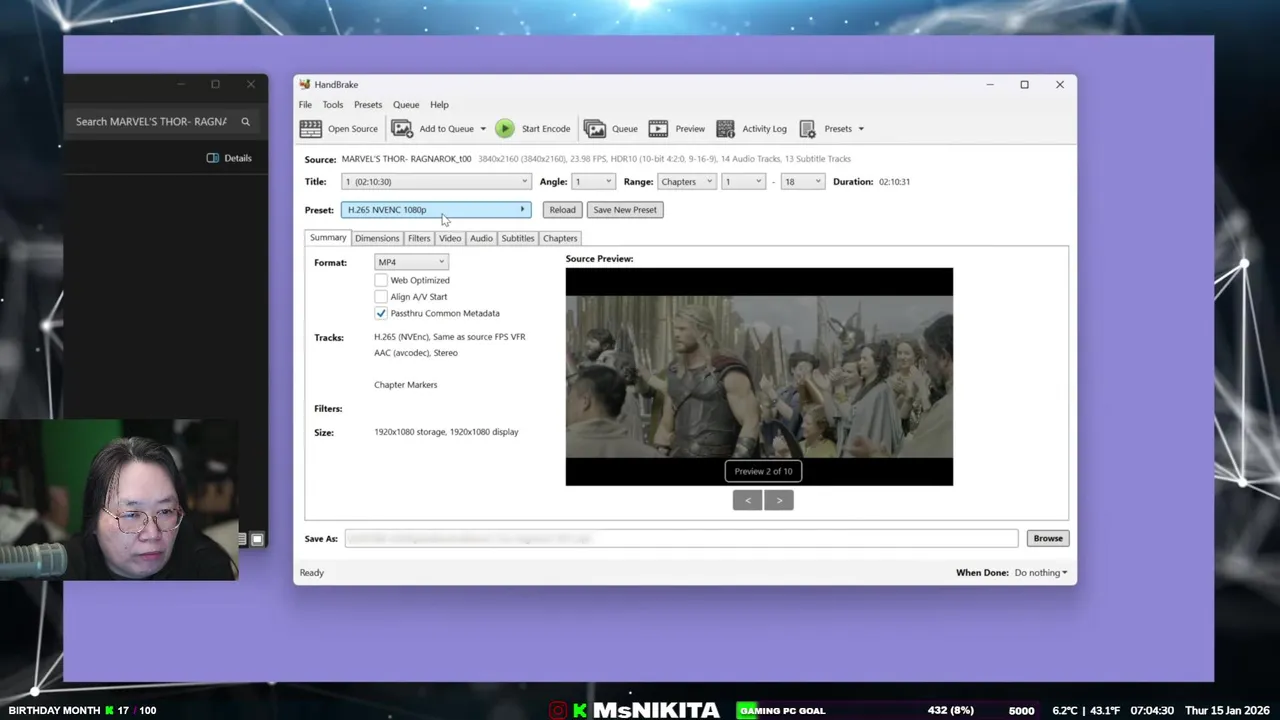
Task: Click source name MARVEL'S THOR- RAGNAROK_t00
Action: click(406, 159)
